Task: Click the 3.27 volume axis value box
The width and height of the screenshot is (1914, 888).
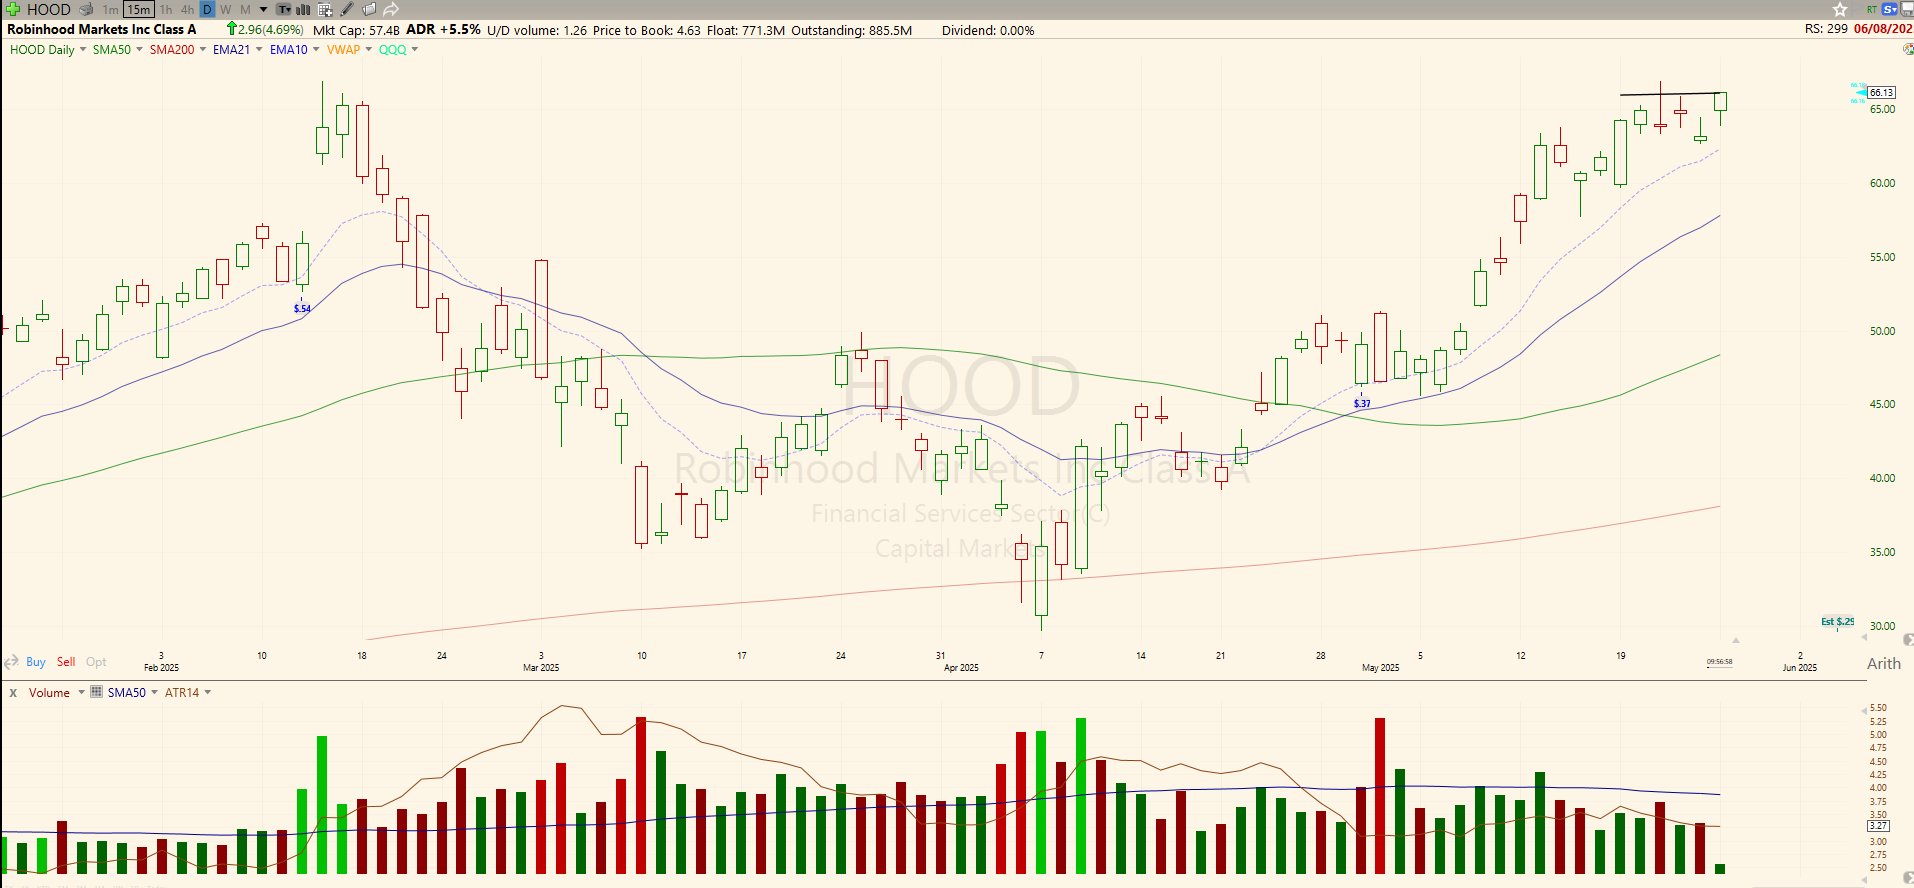Action: coord(1878,825)
